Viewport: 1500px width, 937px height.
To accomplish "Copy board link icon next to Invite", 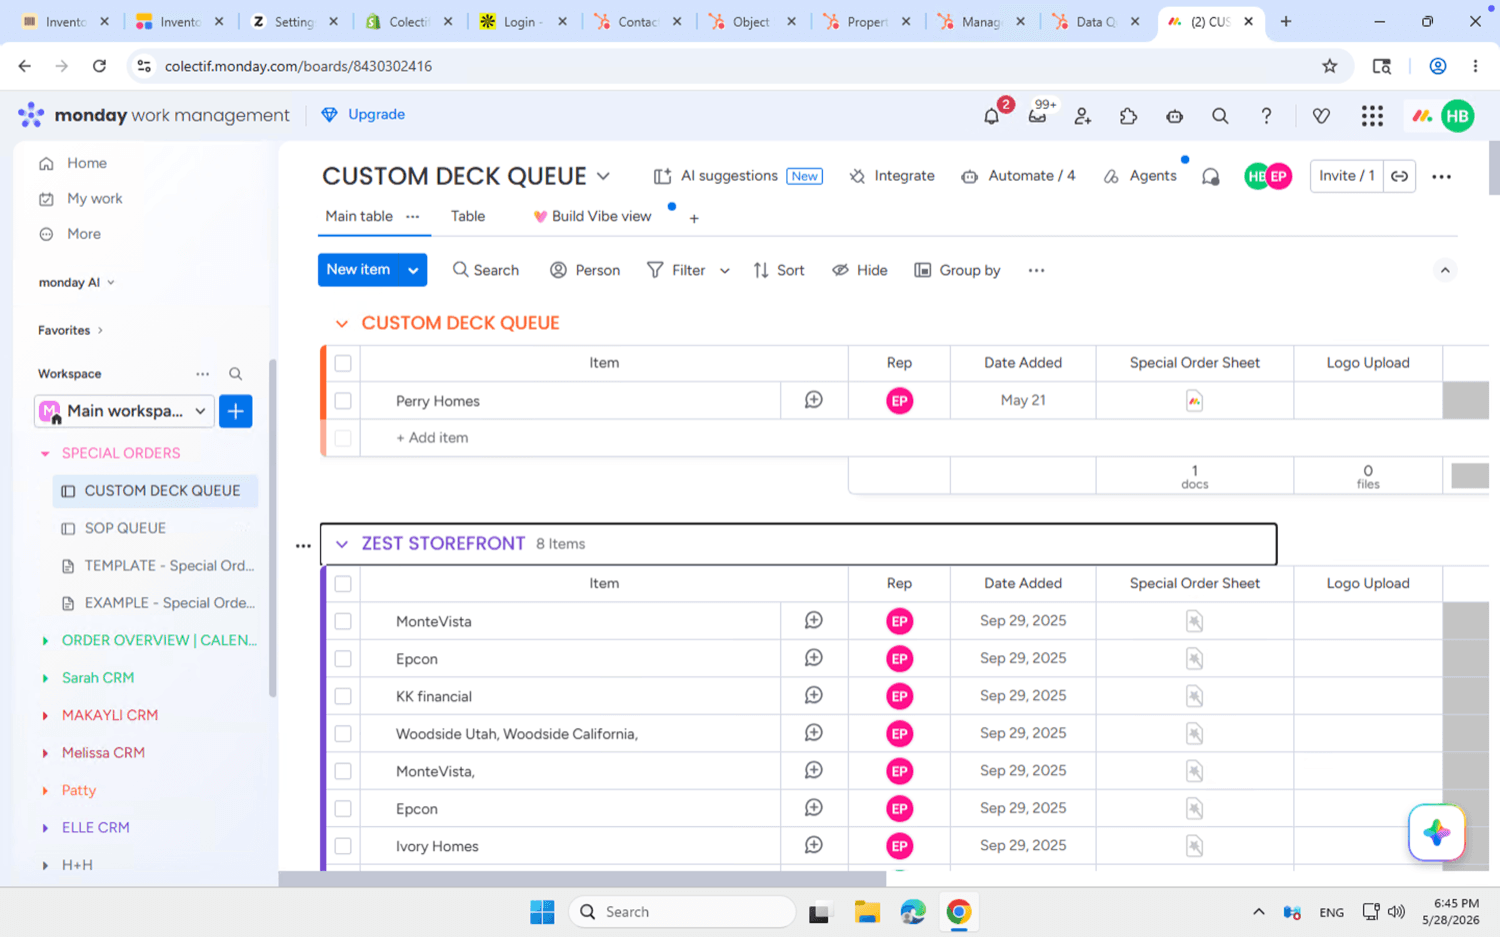I will tap(1399, 176).
